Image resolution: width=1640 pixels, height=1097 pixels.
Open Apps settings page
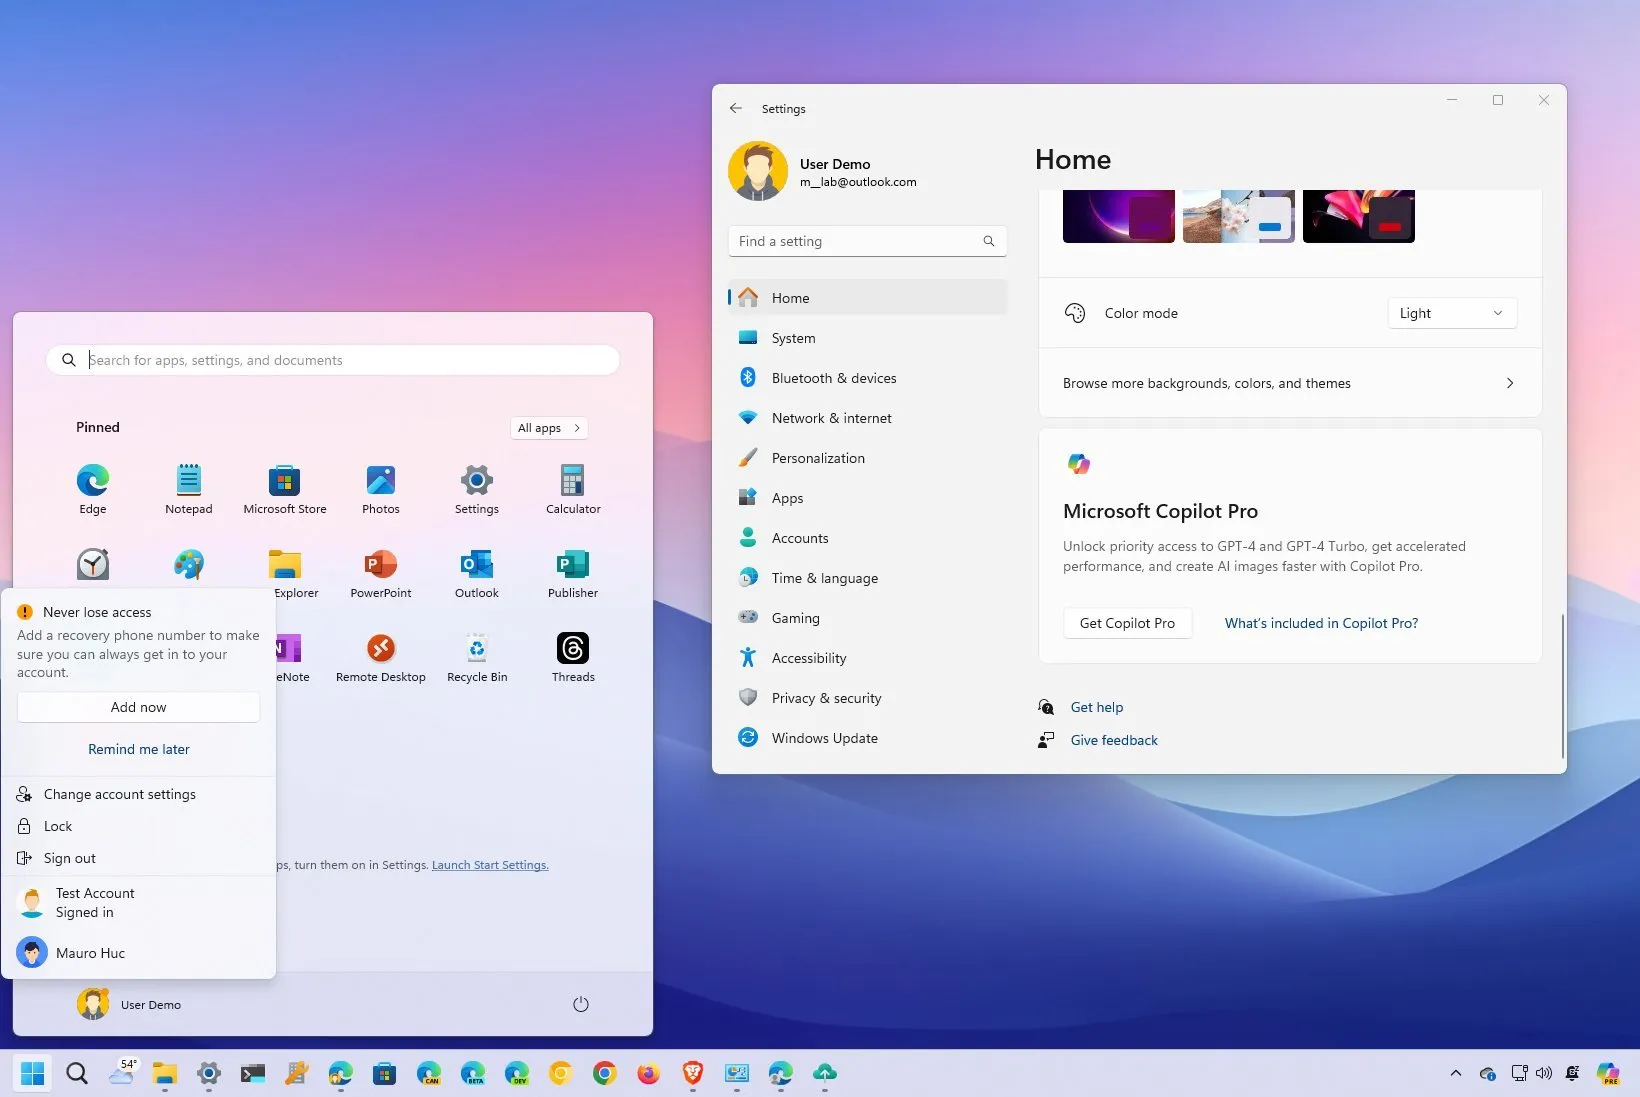(868, 498)
